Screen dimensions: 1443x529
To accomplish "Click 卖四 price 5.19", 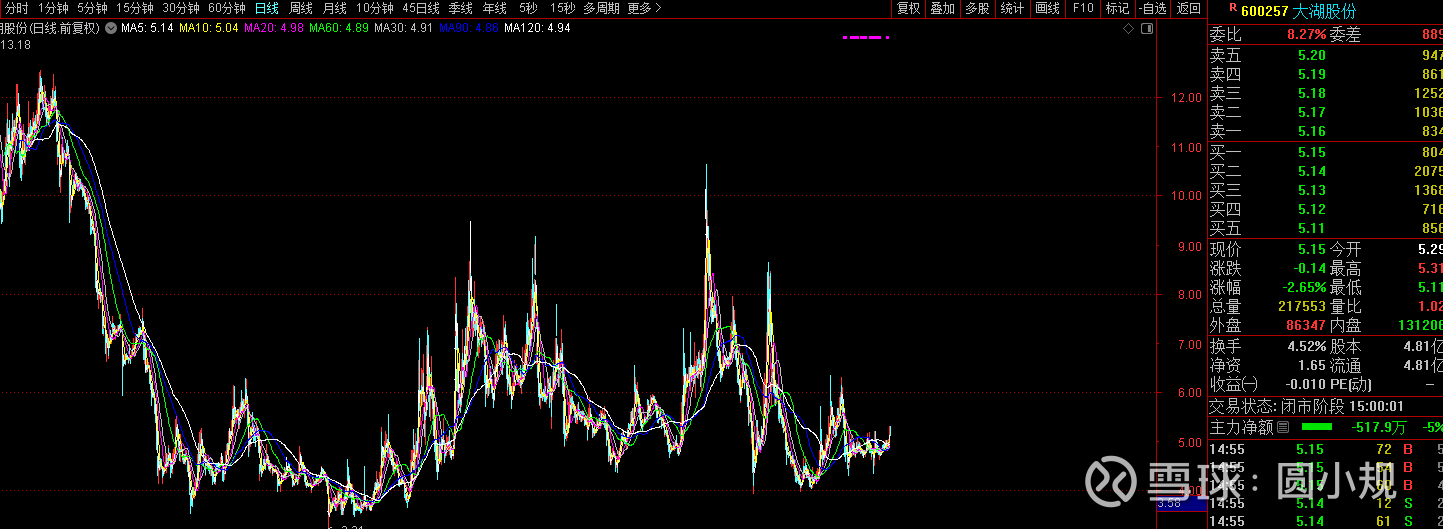I will click(1312, 74).
